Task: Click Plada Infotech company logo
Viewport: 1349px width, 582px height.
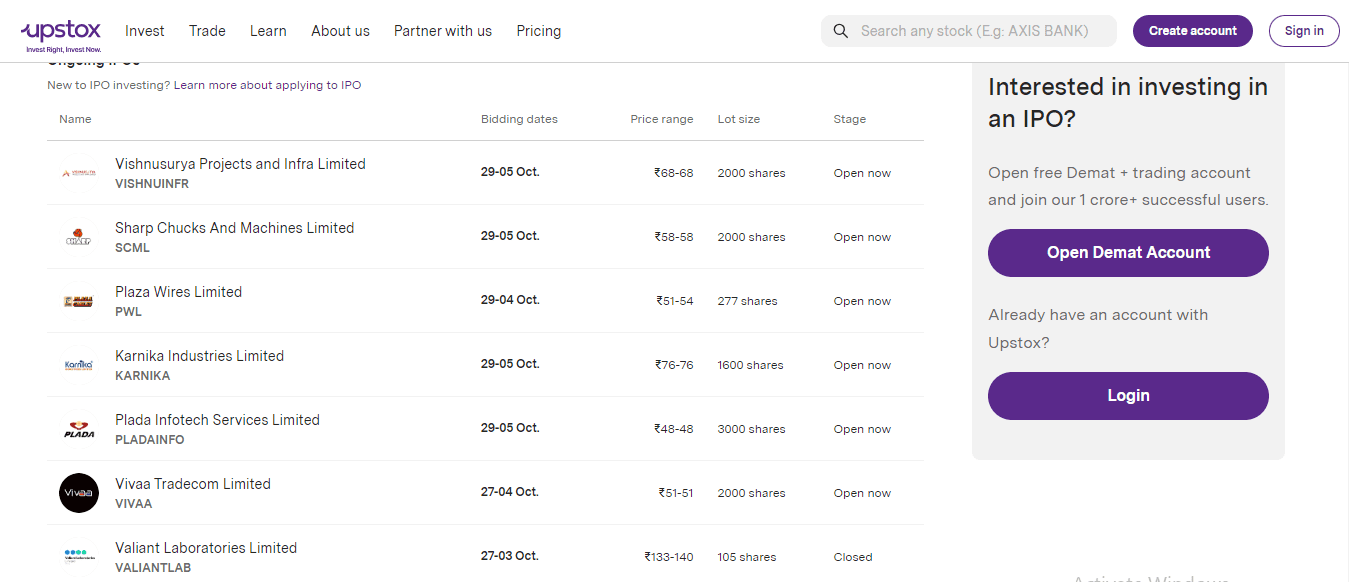Action: pyautogui.click(x=78, y=429)
